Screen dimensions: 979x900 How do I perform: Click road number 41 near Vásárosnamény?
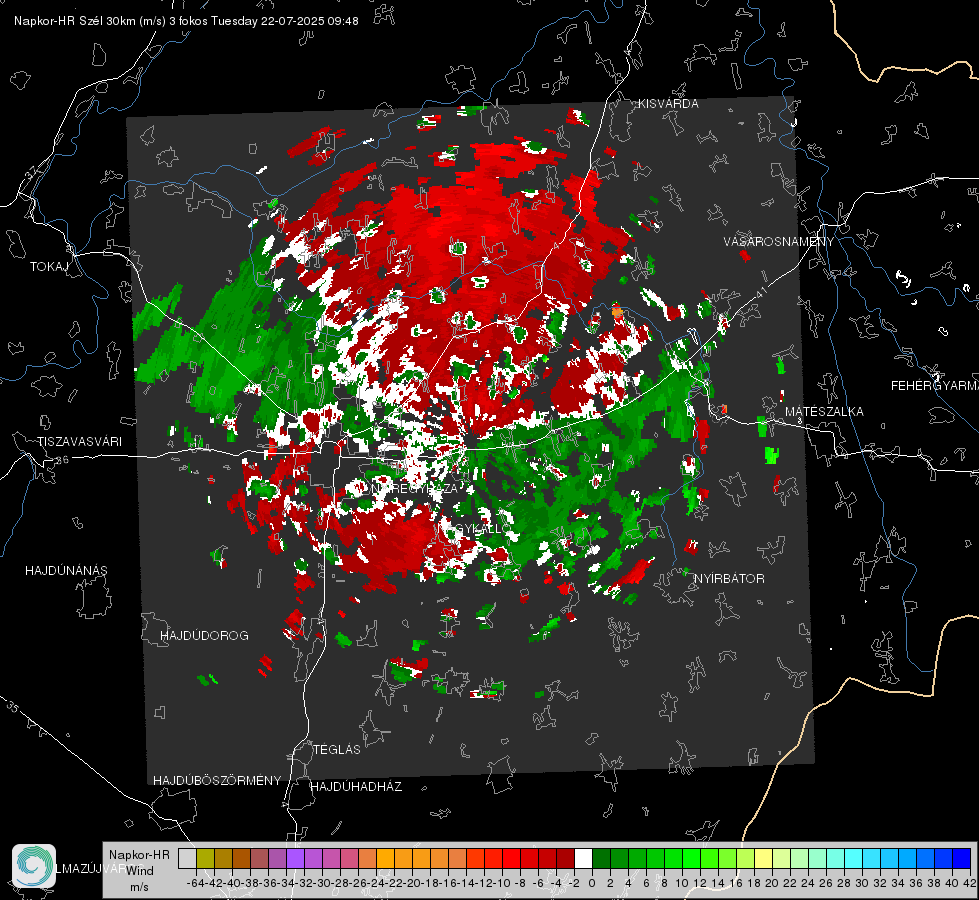761,292
